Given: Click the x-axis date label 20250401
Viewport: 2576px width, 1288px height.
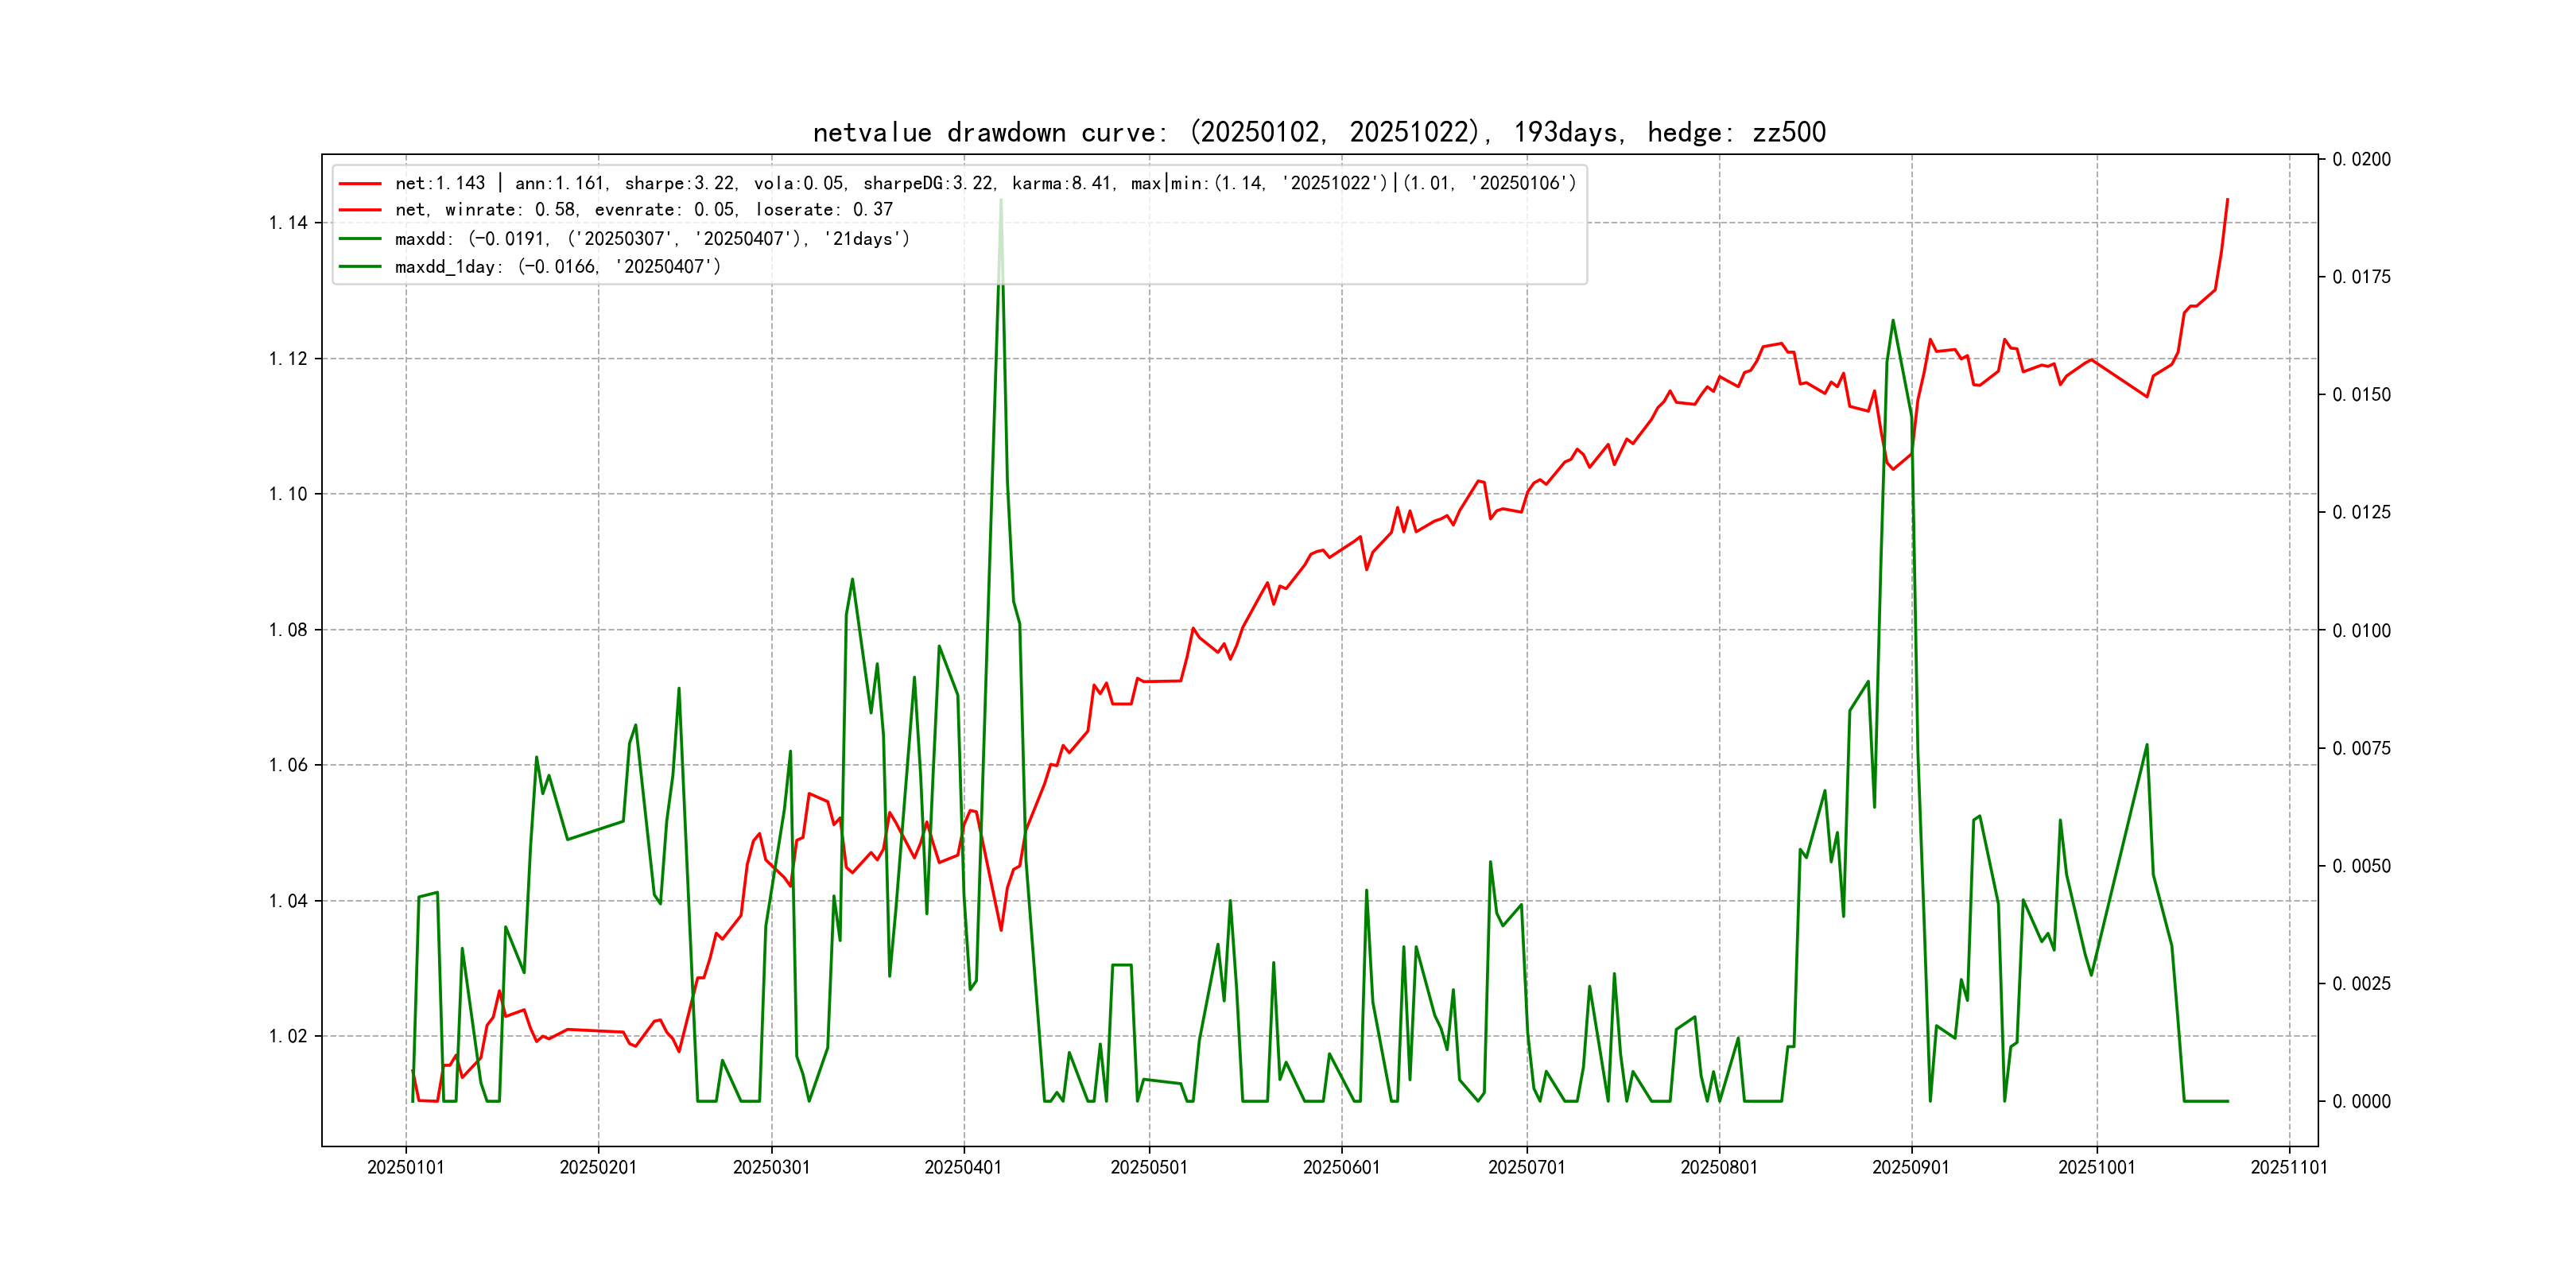Looking at the screenshot, I should pos(963,1167).
